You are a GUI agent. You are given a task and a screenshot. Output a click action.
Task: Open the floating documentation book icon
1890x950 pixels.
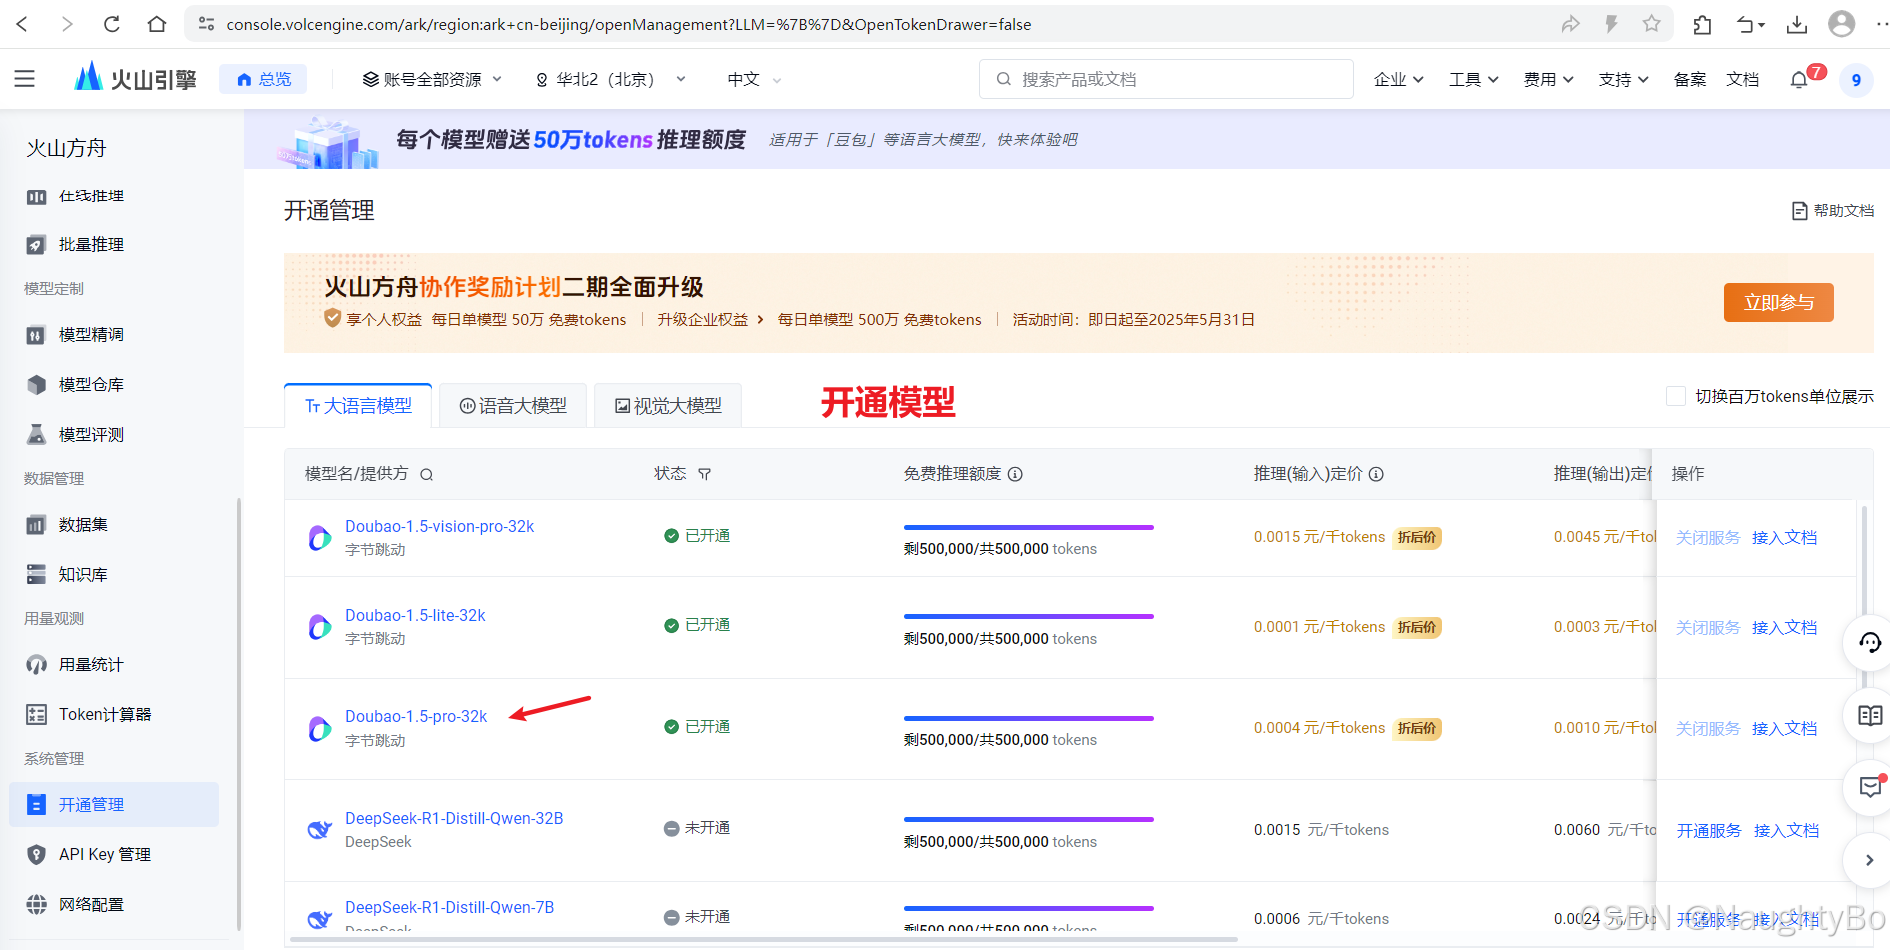tap(1869, 715)
